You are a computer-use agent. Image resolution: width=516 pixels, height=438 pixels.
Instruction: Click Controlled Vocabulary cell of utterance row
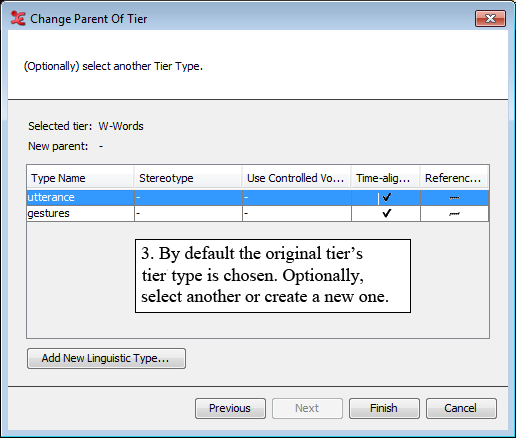[x=297, y=198]
